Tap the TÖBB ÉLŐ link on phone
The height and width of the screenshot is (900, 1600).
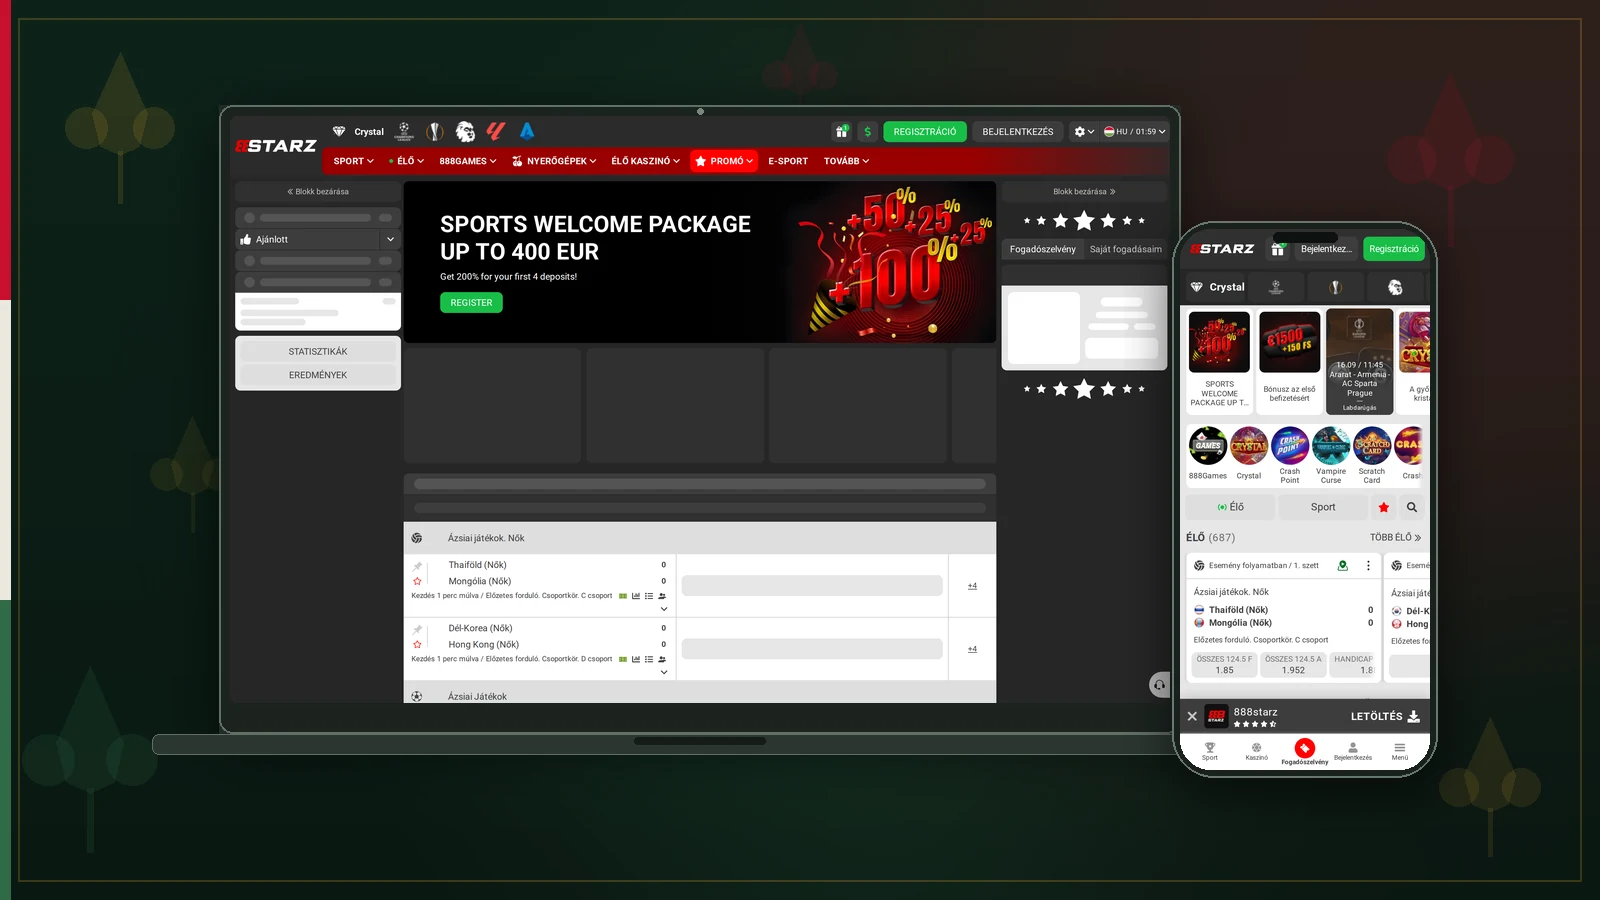[x=1395, y=537]
